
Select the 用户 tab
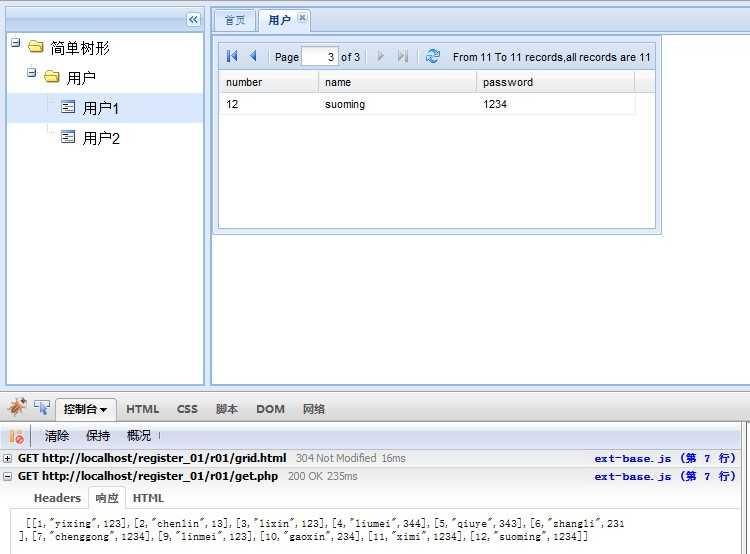click(x=279, y=20)
